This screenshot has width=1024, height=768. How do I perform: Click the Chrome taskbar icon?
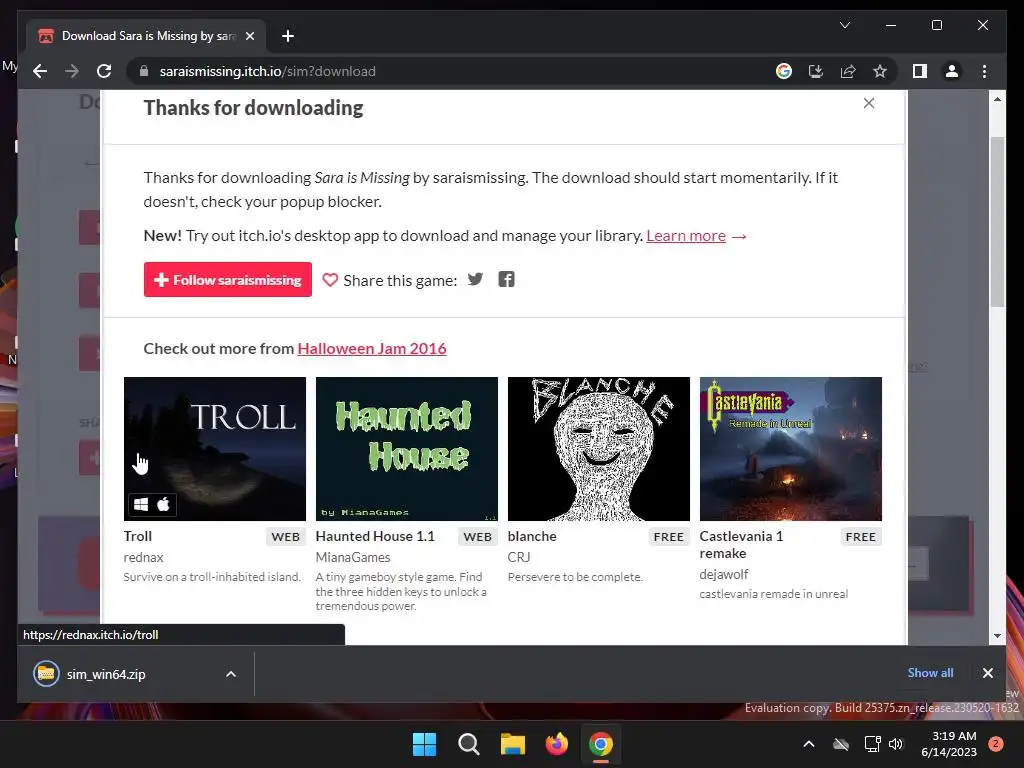click(601, 744)
